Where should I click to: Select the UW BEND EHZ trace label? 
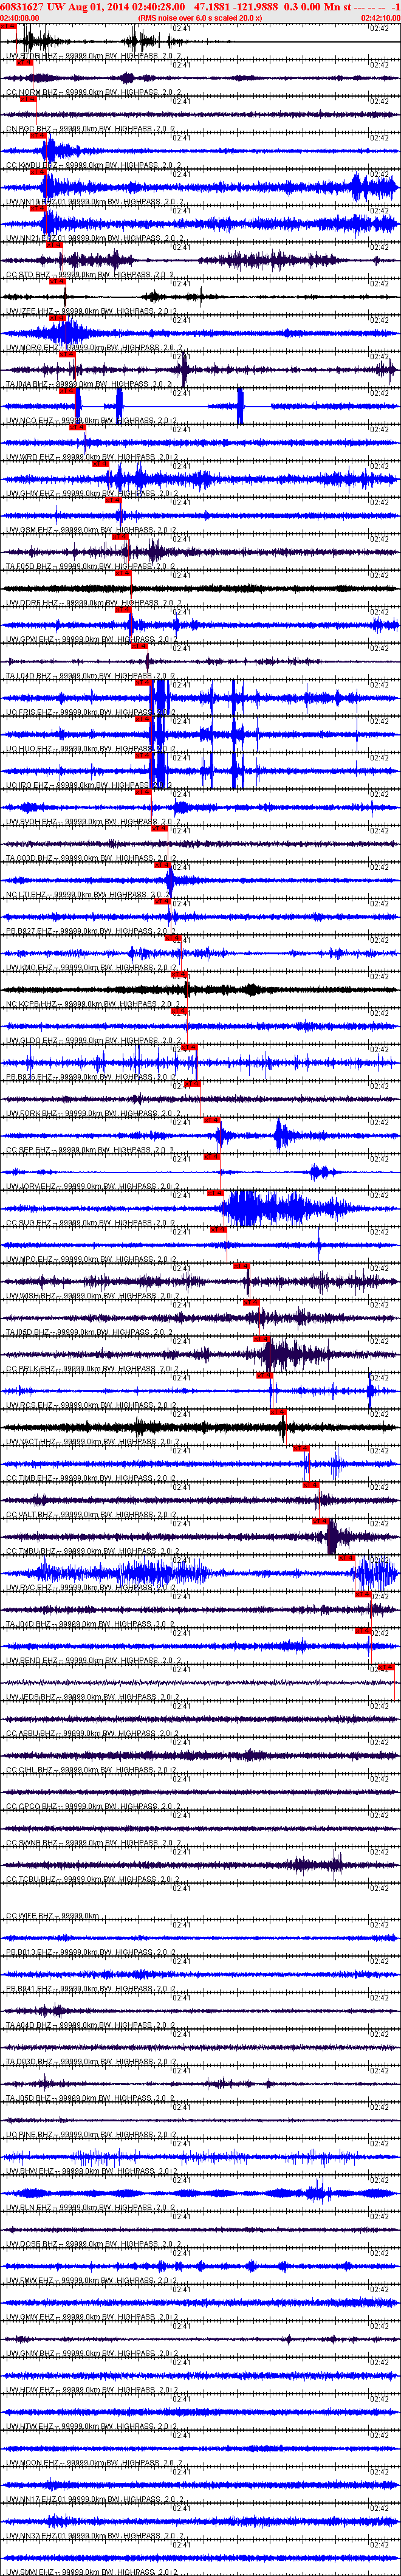coord(92,1662)
